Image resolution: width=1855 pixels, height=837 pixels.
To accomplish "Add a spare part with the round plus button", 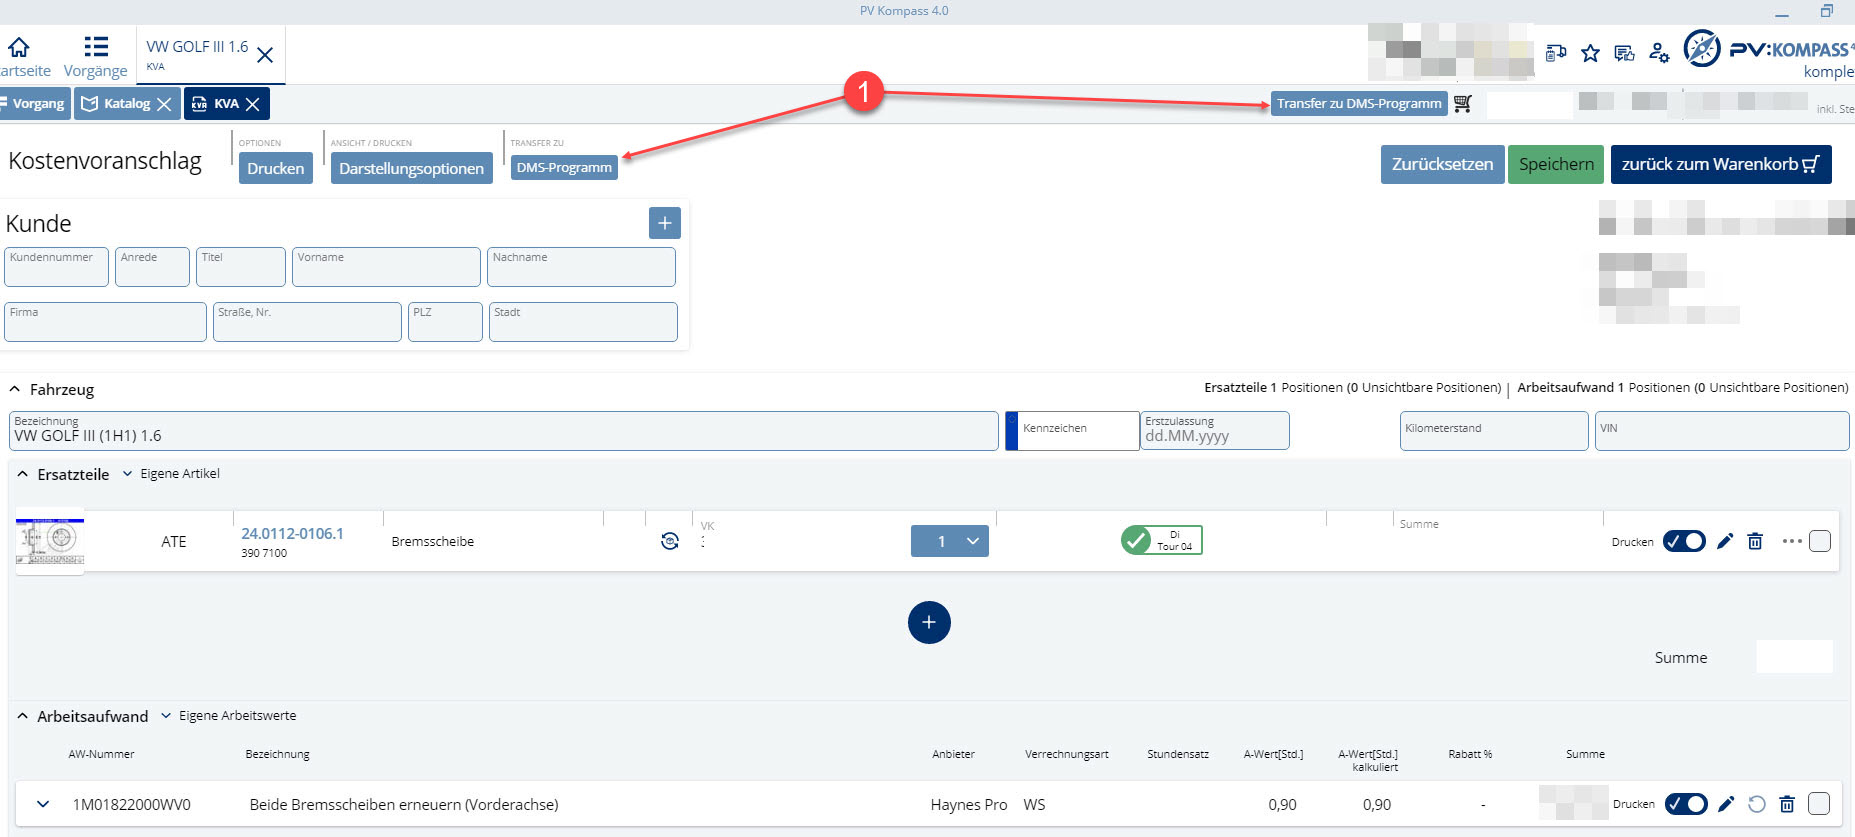I will pyautogui.click(x=929, y=622).
